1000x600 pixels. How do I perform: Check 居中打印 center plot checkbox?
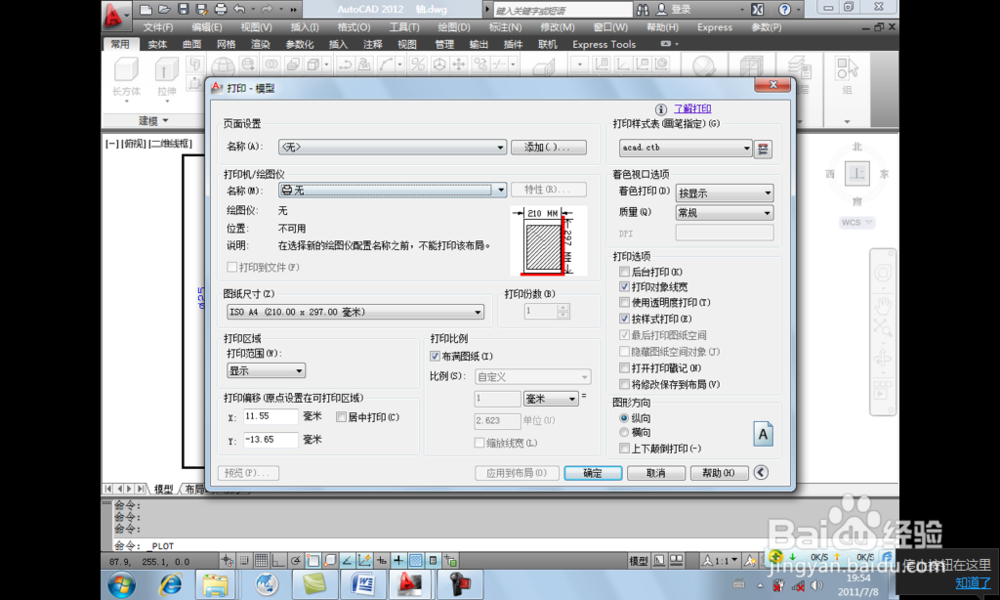(341, 417)
